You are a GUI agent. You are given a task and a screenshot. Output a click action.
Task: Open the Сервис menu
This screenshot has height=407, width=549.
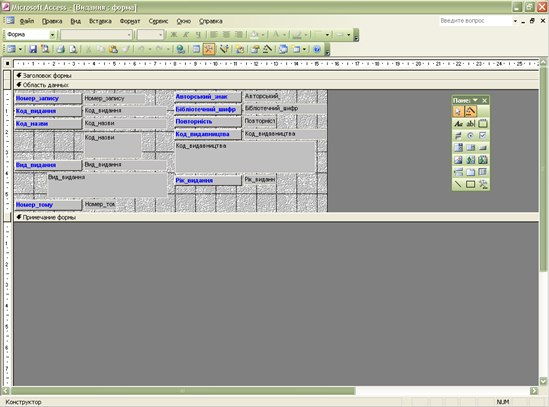pyautogui.click(x=158, y=21)
